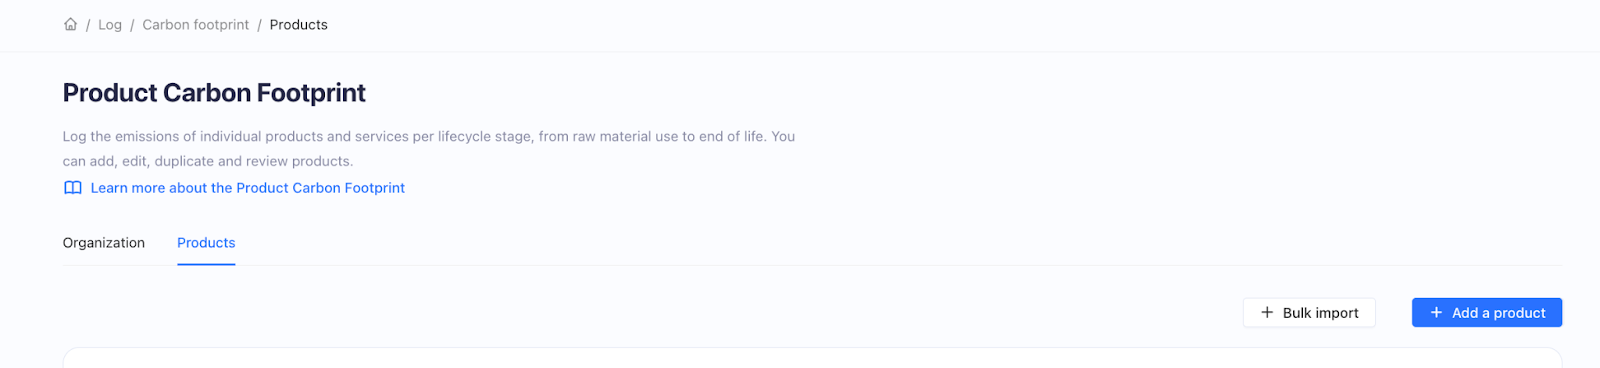Click the plus icon on Add a product
This screenshot has width=1600, height=368.
point(1436,313)
